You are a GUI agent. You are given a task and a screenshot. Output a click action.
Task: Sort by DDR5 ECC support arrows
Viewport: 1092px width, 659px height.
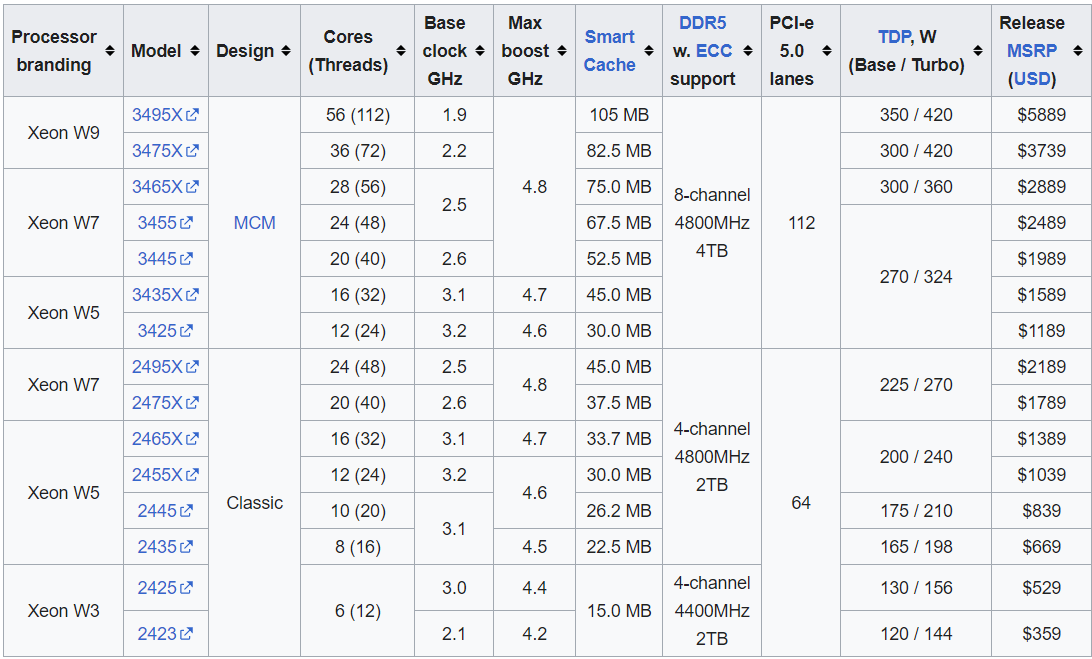(748, 51)
